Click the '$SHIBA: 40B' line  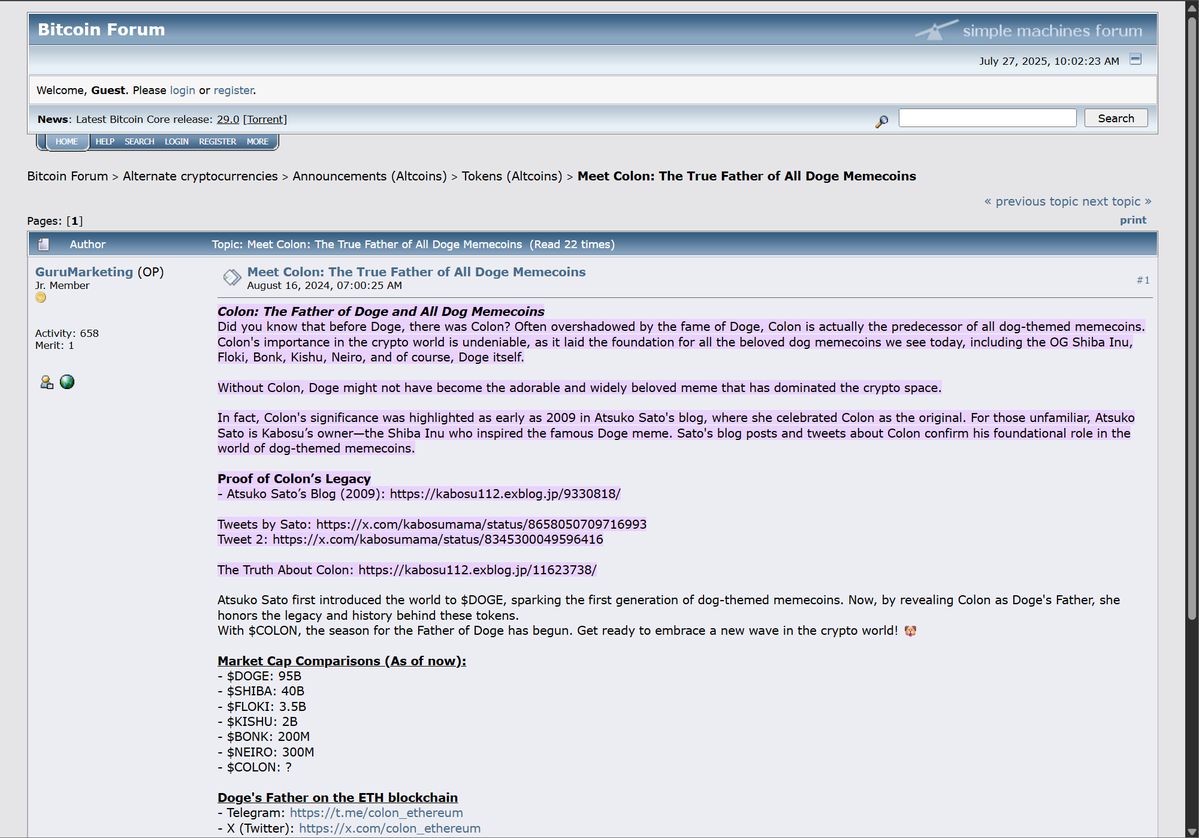pyautogui.click(x=261, y=691)
